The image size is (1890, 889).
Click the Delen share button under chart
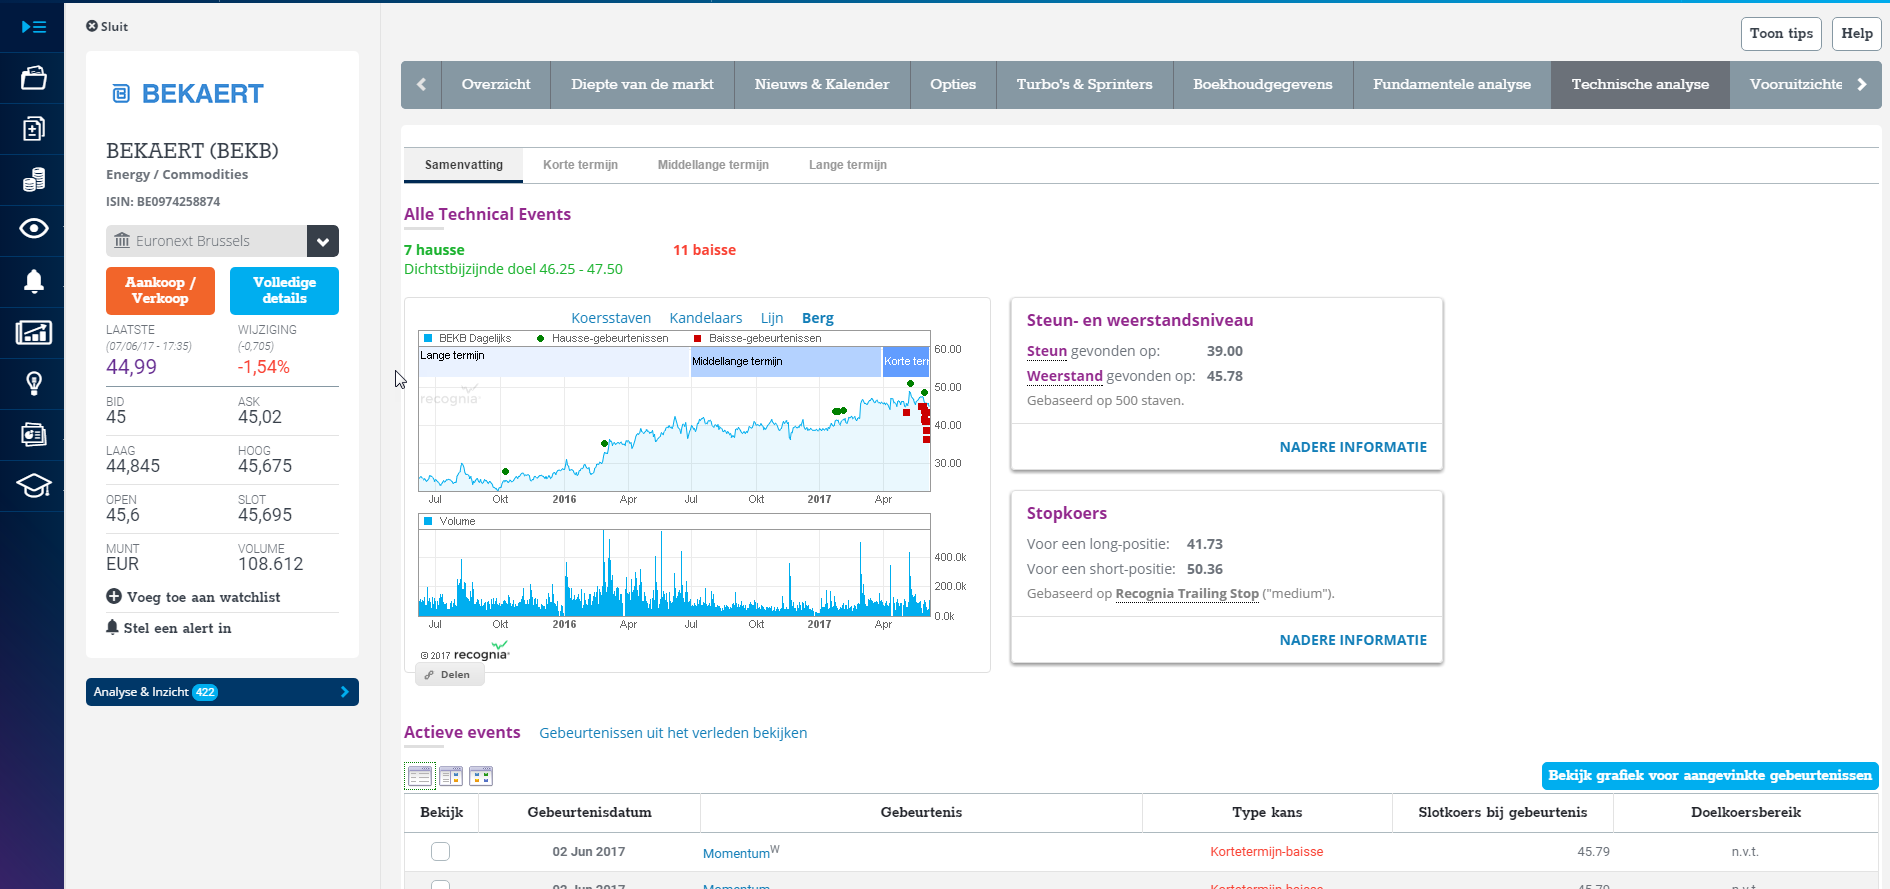click(x=449, y=675)
